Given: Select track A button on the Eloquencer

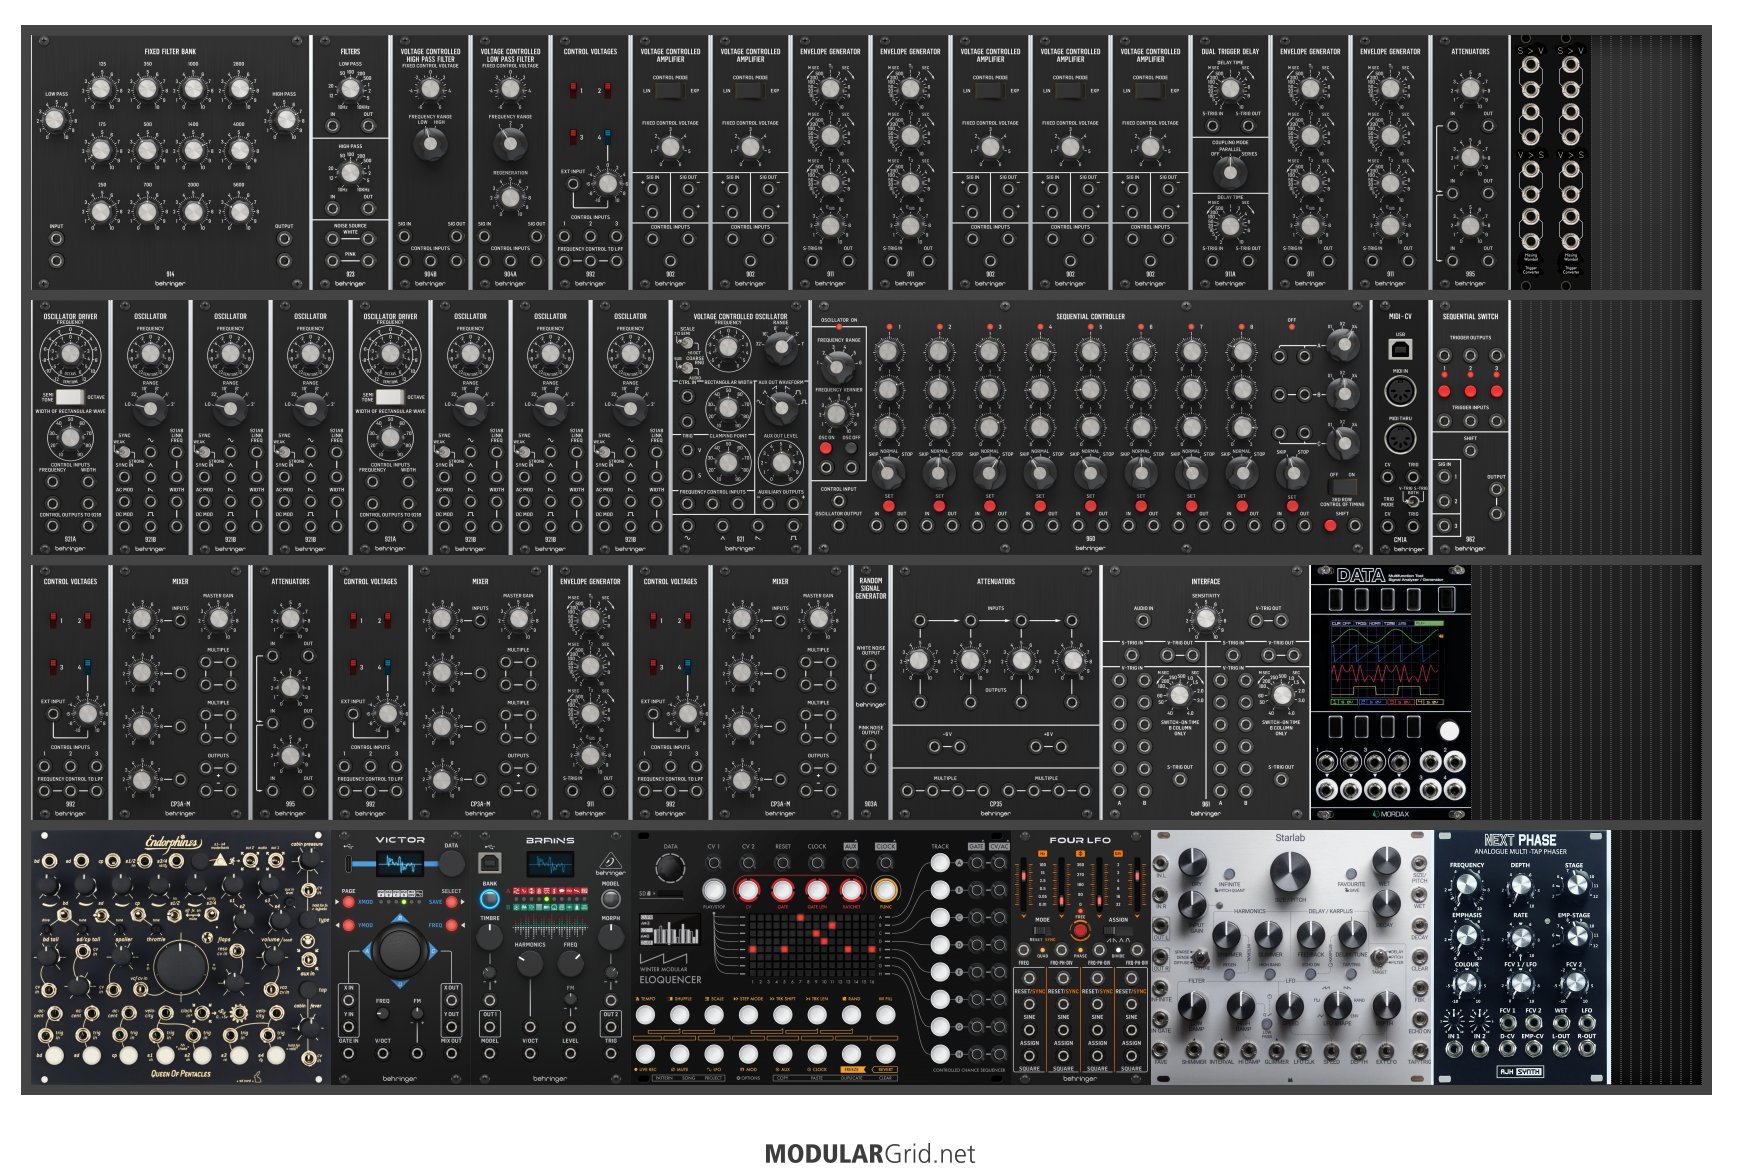Looking at the screenshot, I should click(940, 863).
